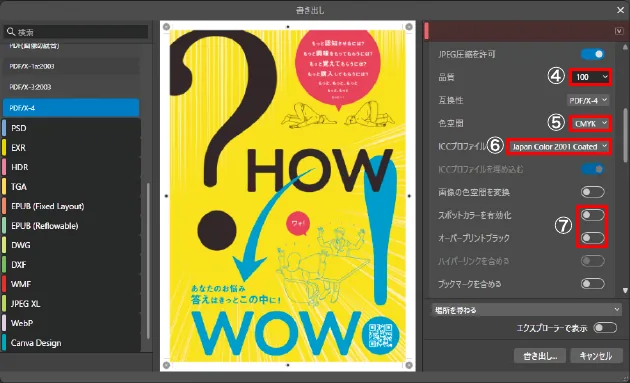
Task: Choose DXF export format
Action: 71,265
